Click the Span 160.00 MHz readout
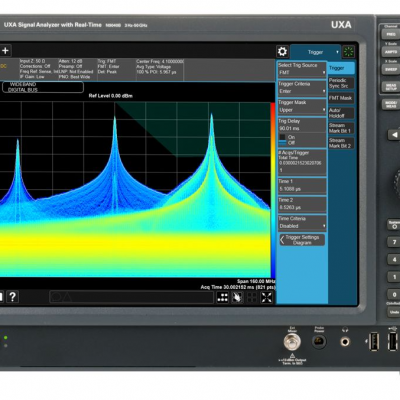Viewport: 400px width, 400px height. [256, 282]
